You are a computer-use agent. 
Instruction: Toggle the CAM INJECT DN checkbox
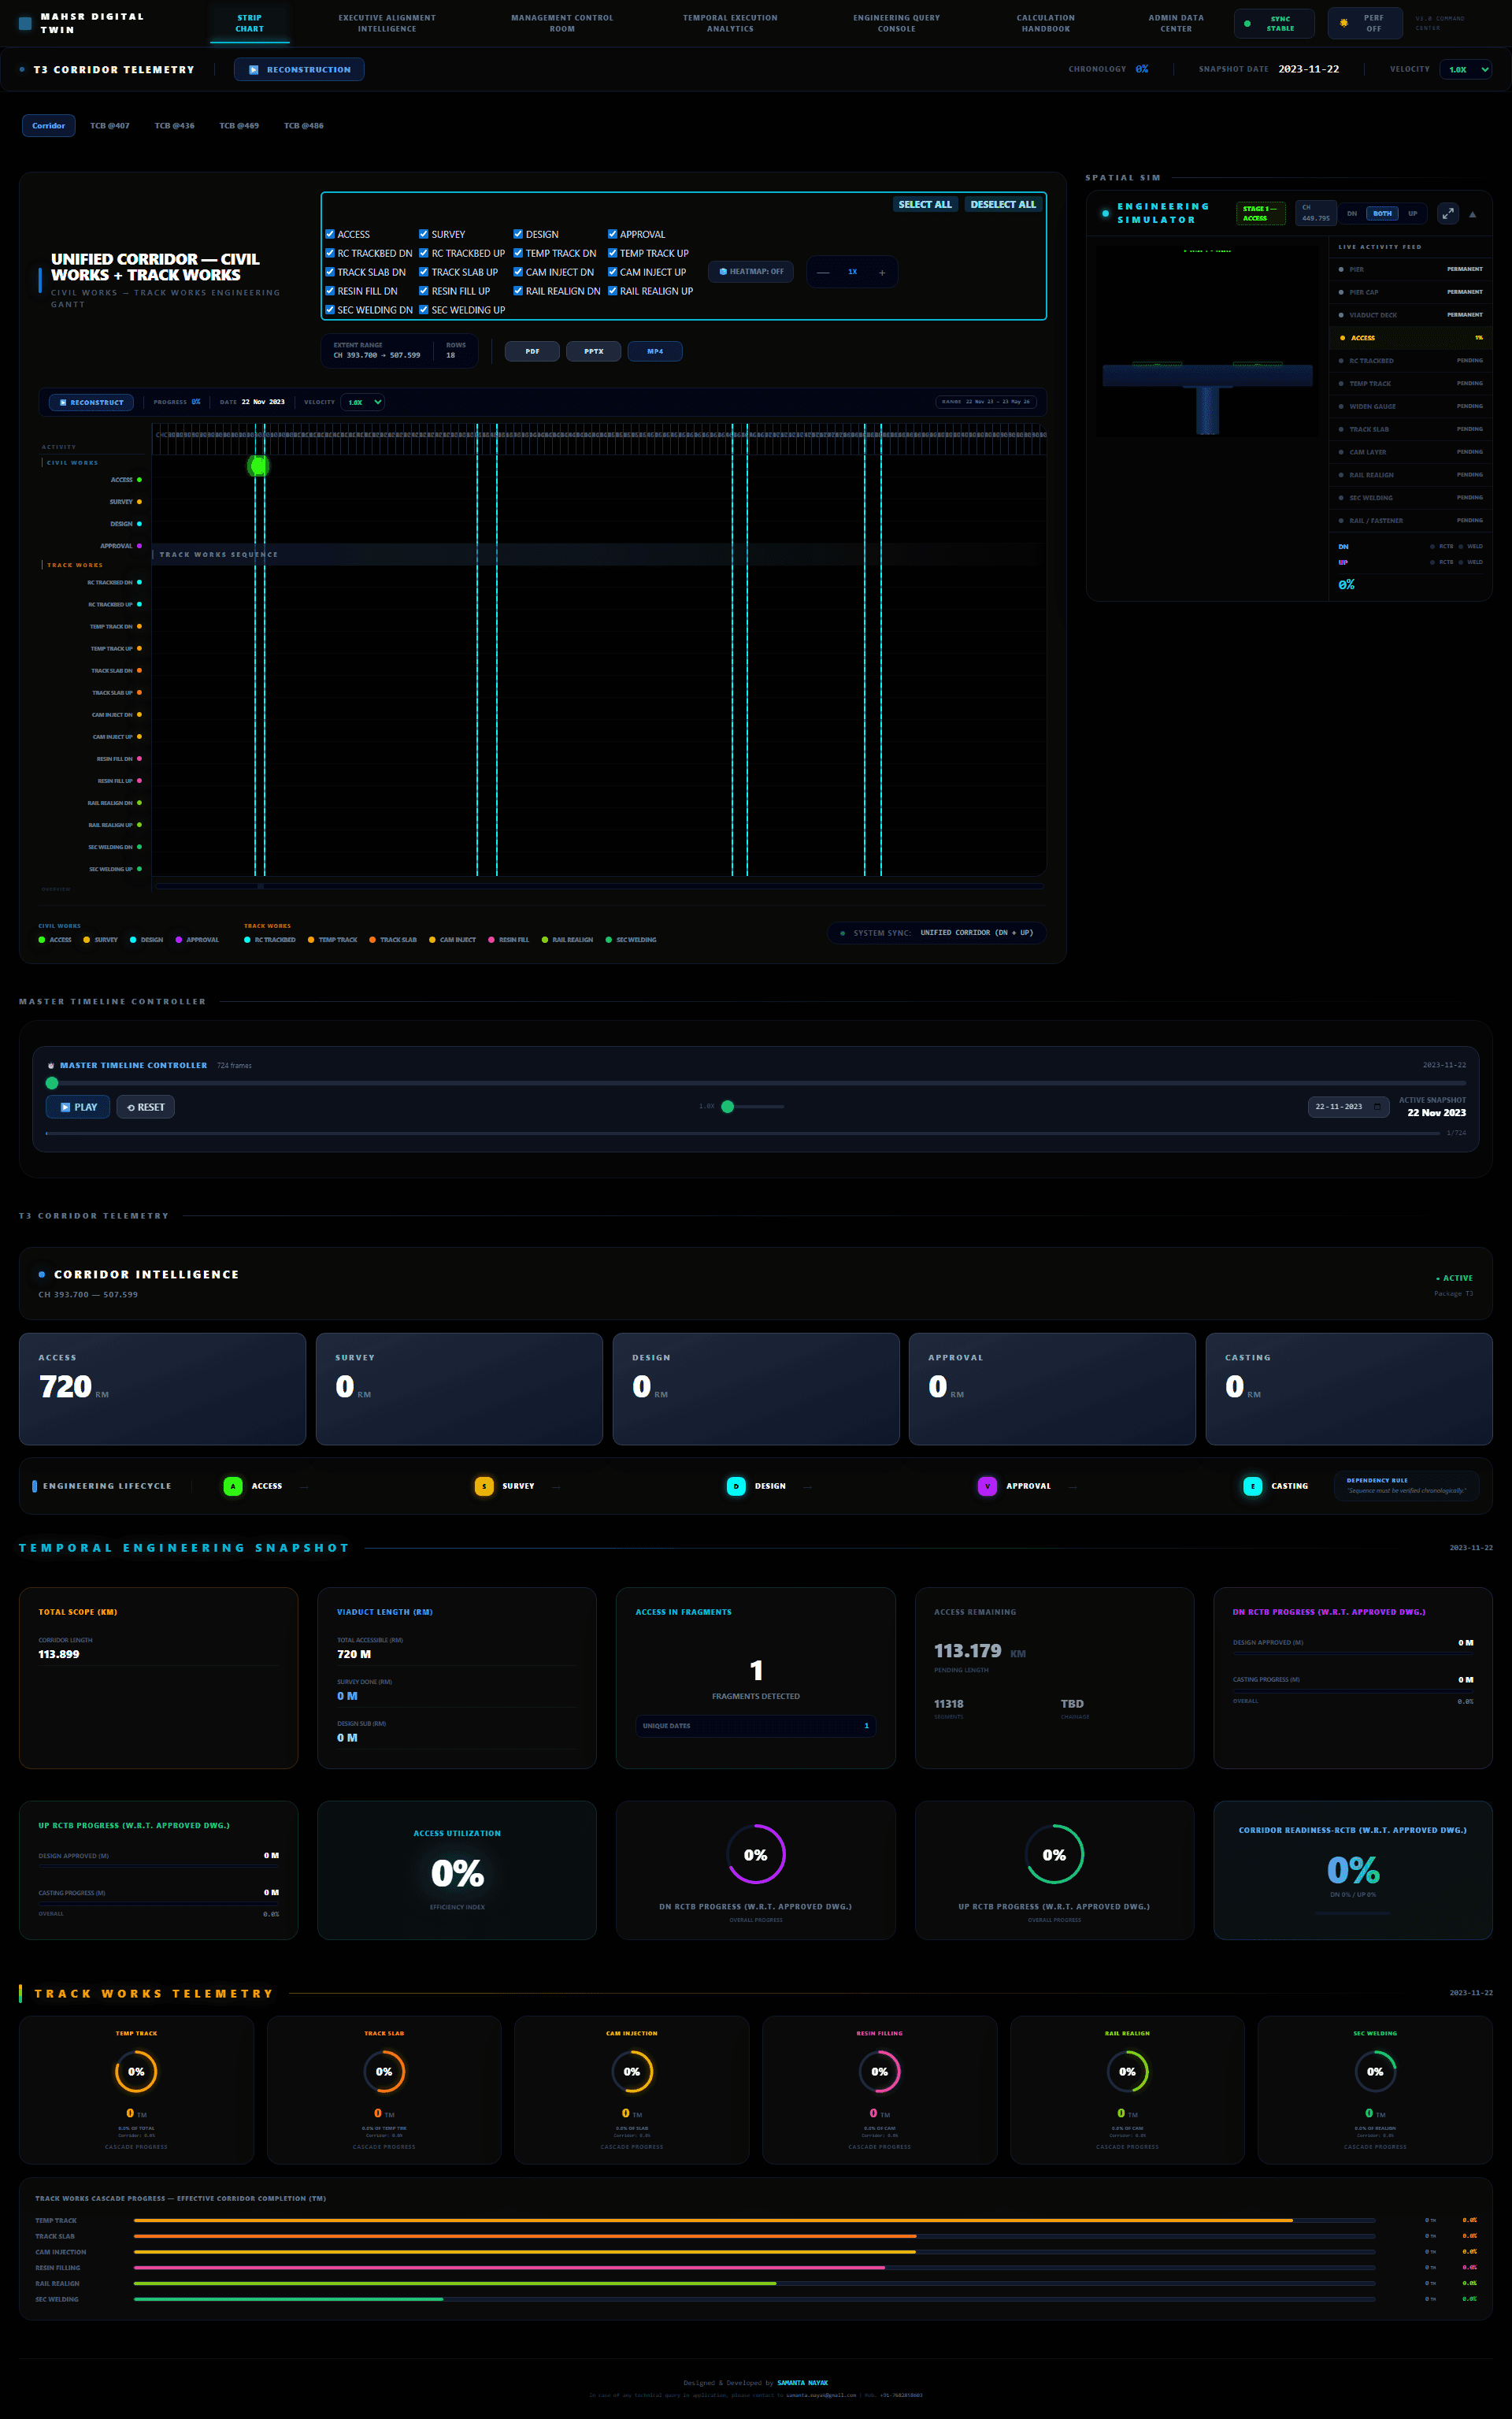click(518, 272)
